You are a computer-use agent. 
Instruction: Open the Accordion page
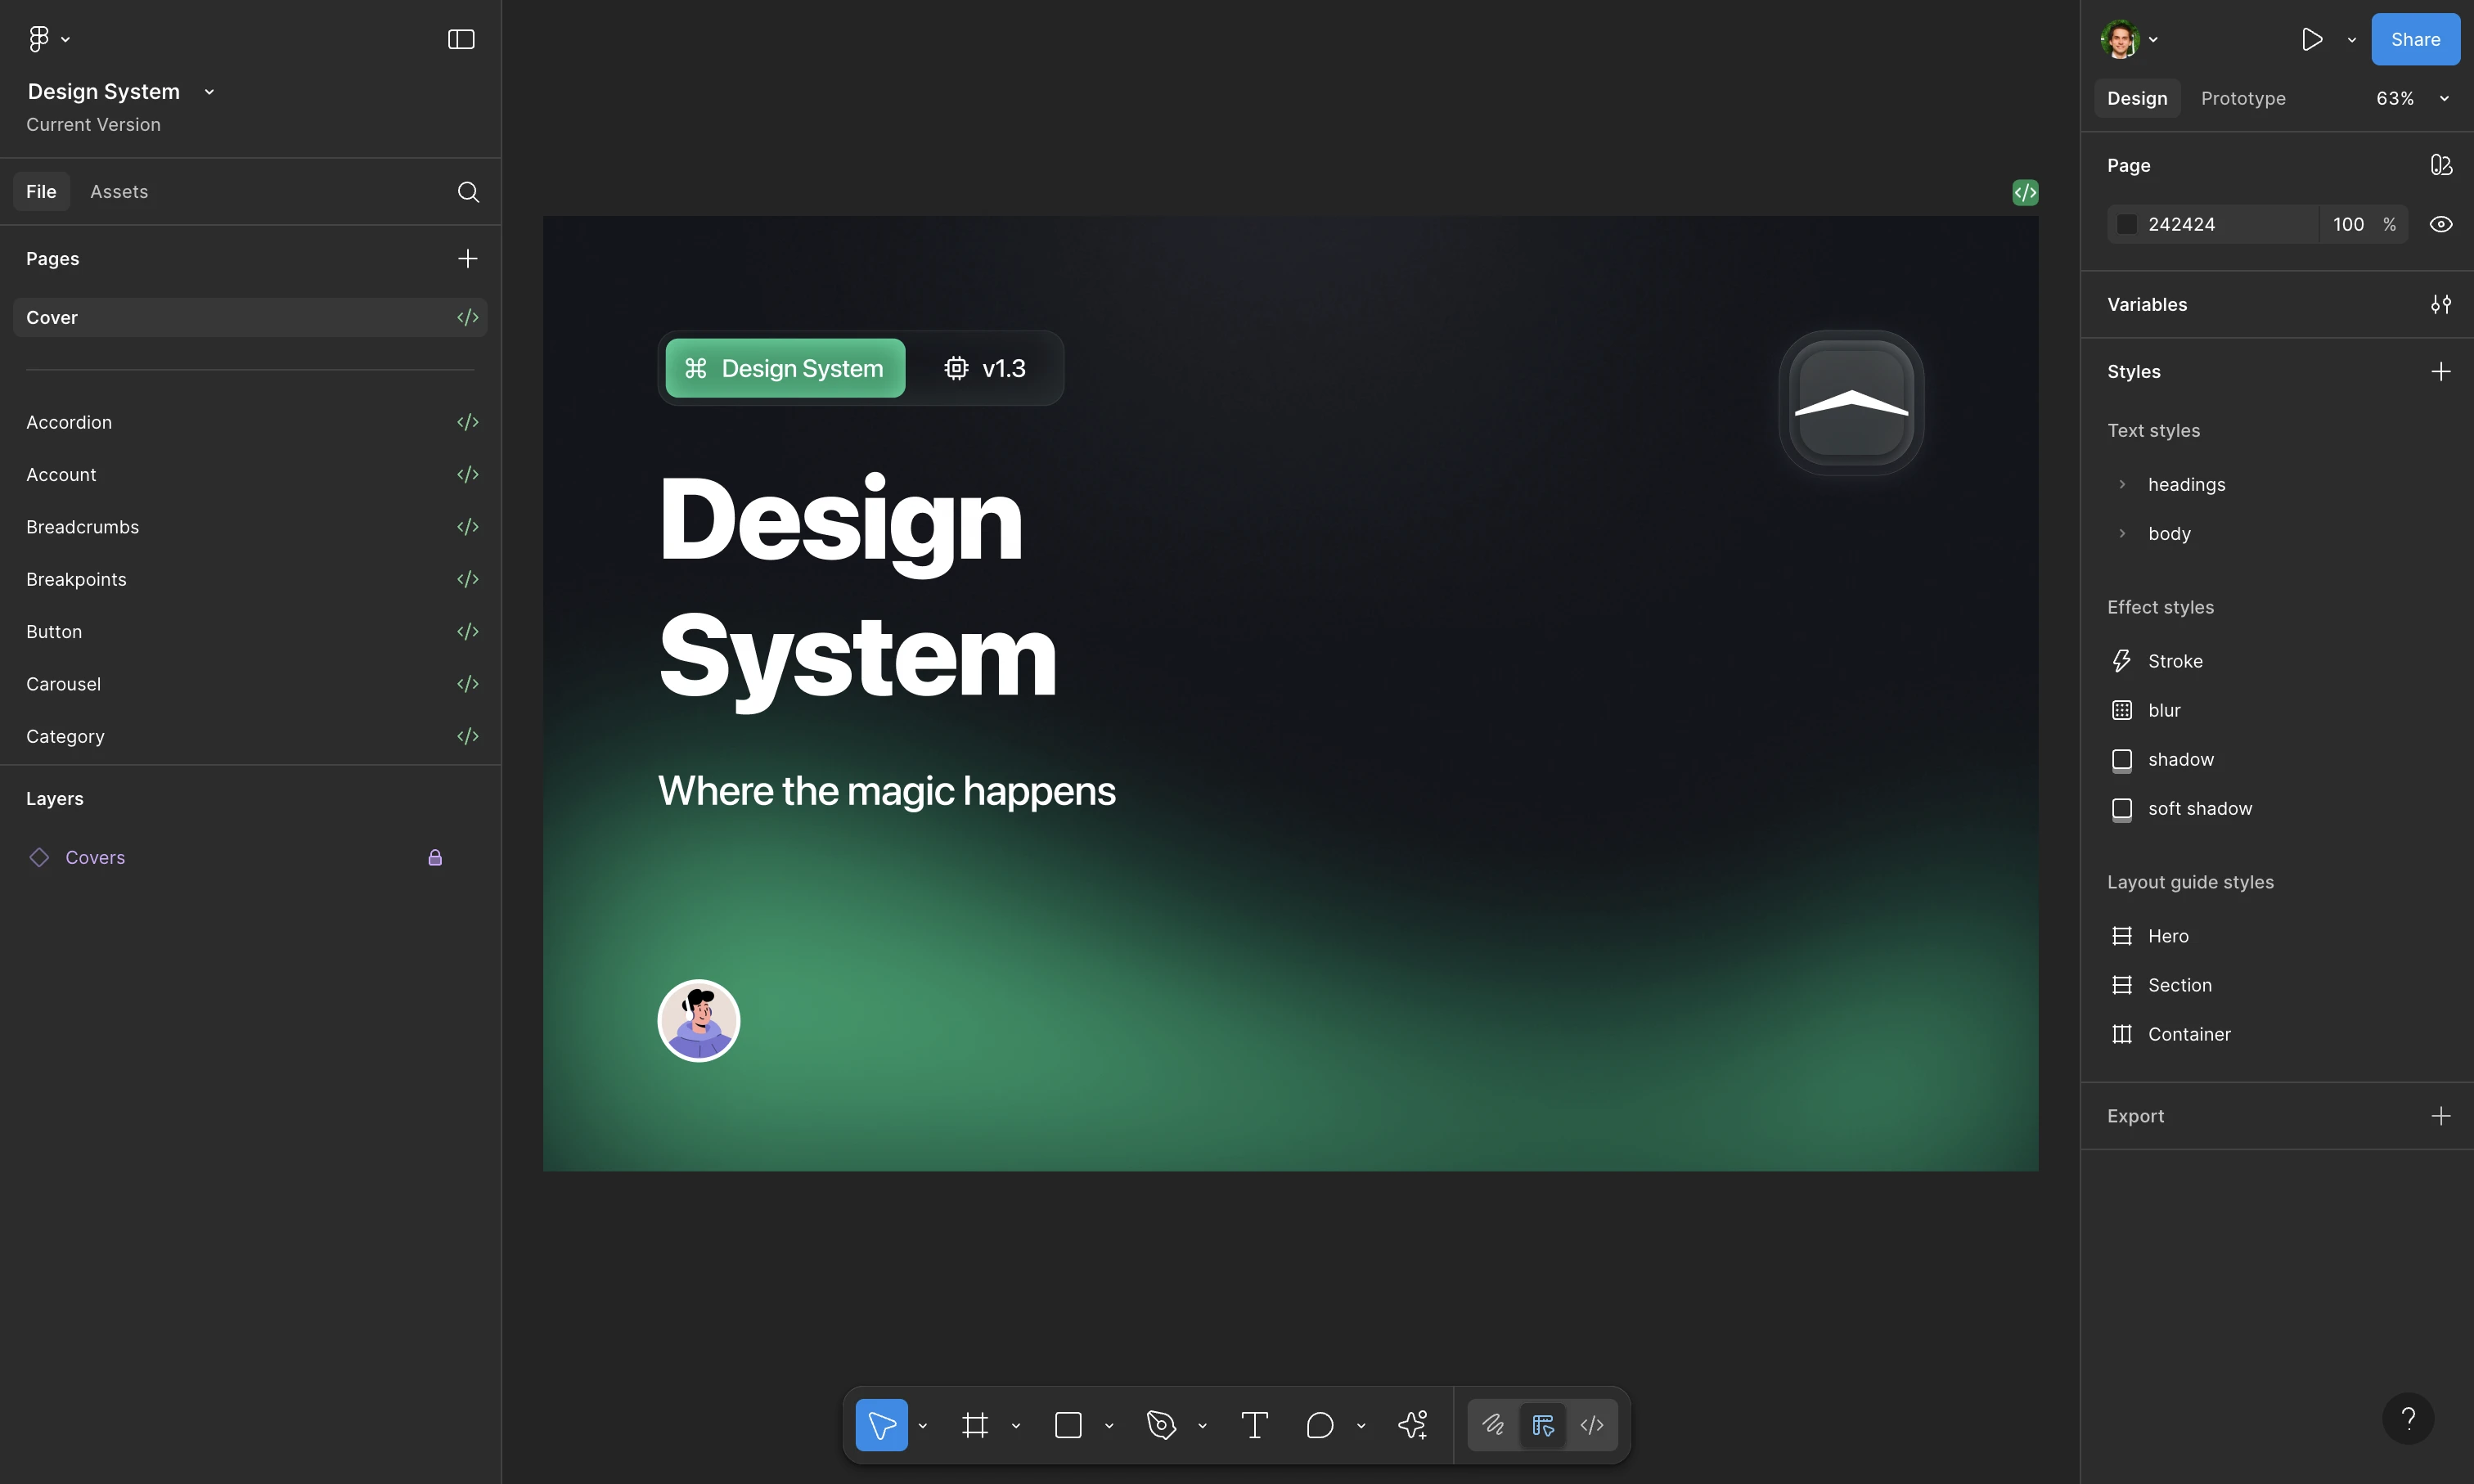pyautogui.click(x=69, y=422)
